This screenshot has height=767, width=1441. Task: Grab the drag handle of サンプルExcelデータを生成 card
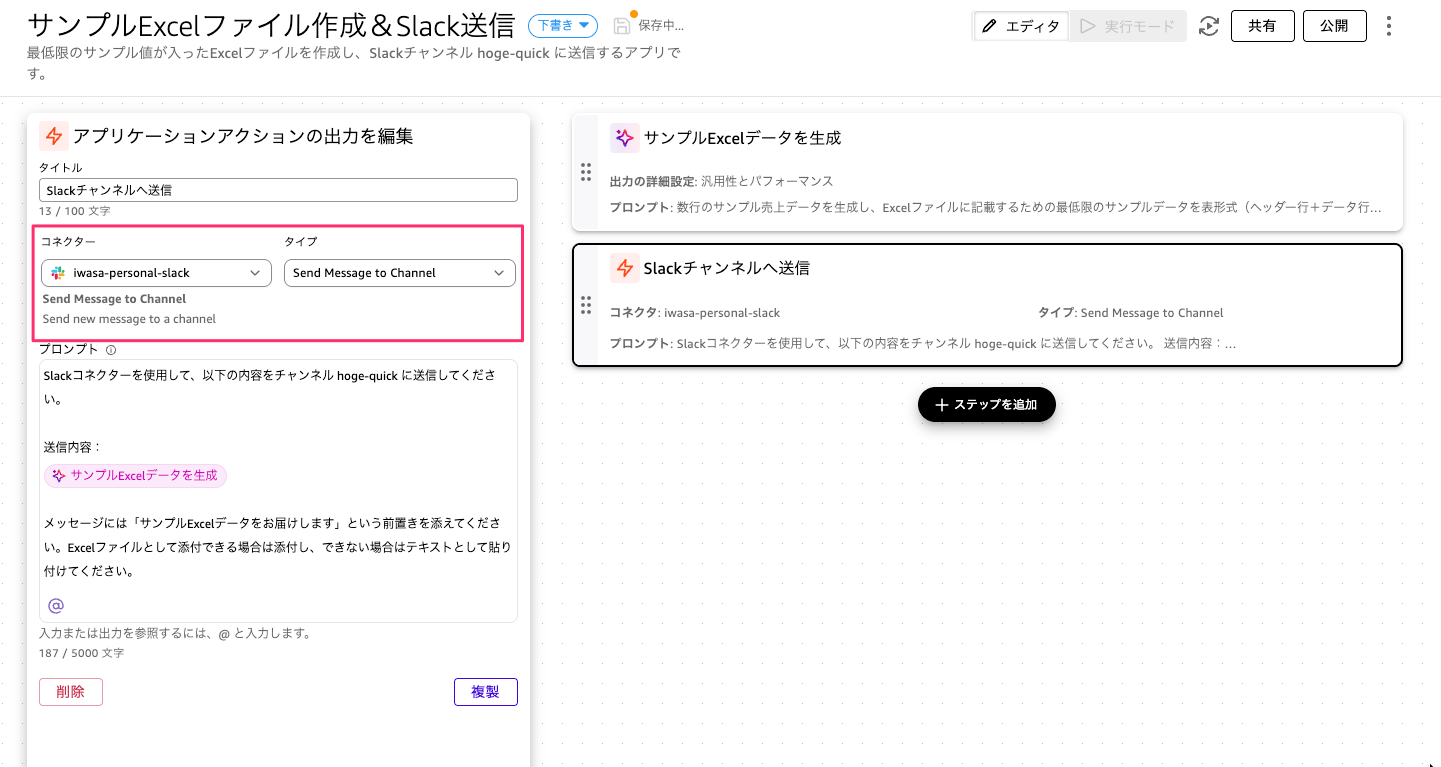point(586,172)
